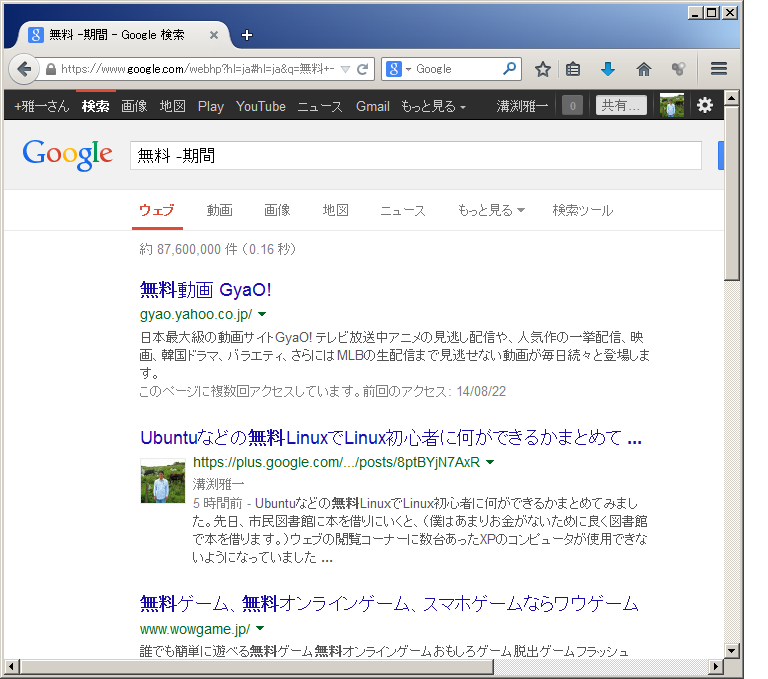Open Play in the black bar

(211, 106)
